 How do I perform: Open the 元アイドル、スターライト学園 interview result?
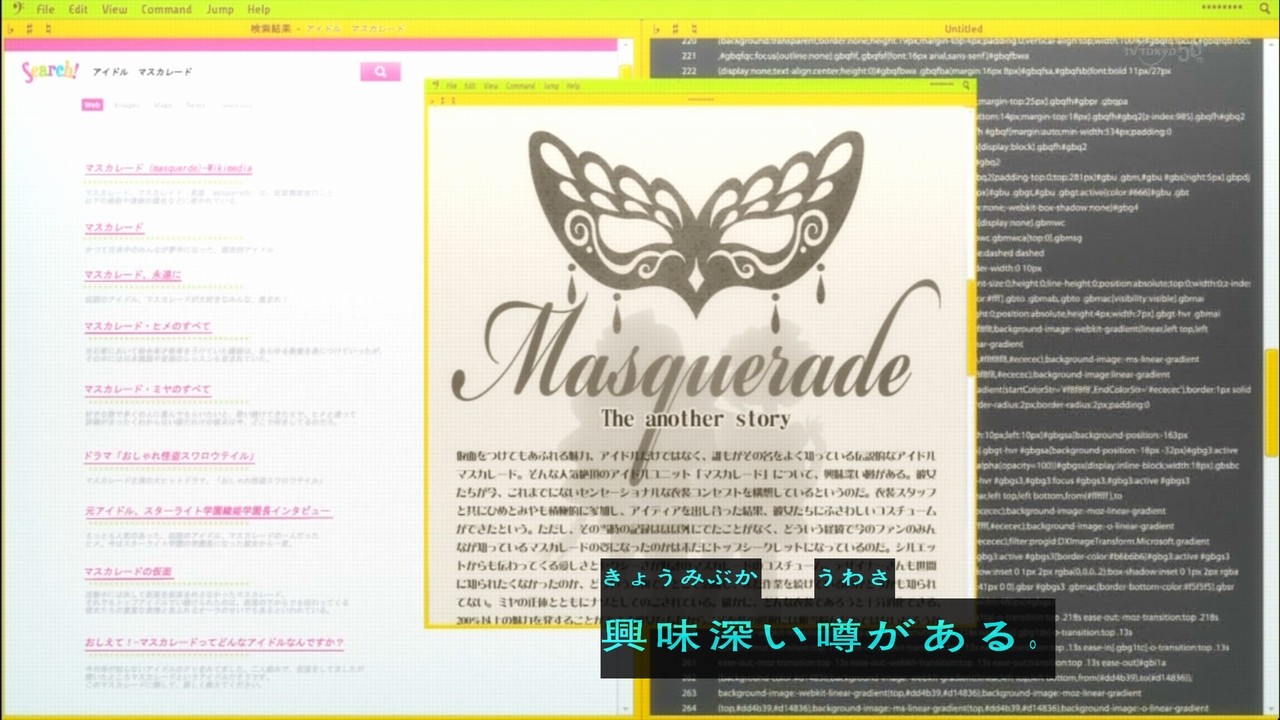(x=207, y=511)
